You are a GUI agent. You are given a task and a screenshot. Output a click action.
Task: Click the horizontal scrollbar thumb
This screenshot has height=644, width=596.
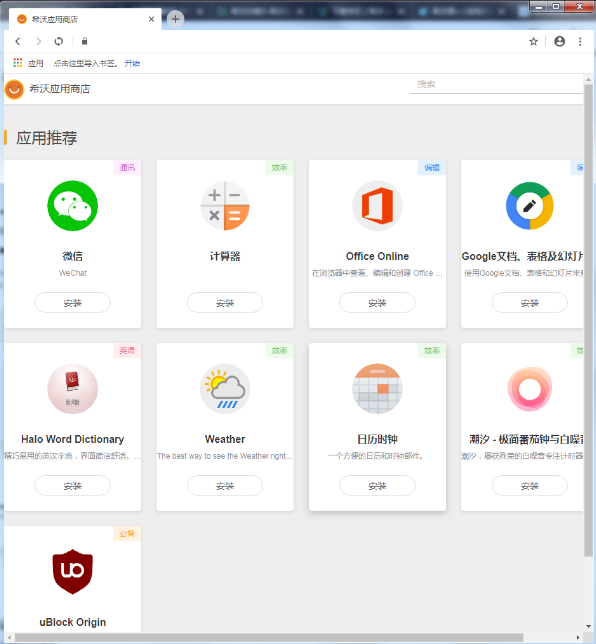click(x=269, y=637)
